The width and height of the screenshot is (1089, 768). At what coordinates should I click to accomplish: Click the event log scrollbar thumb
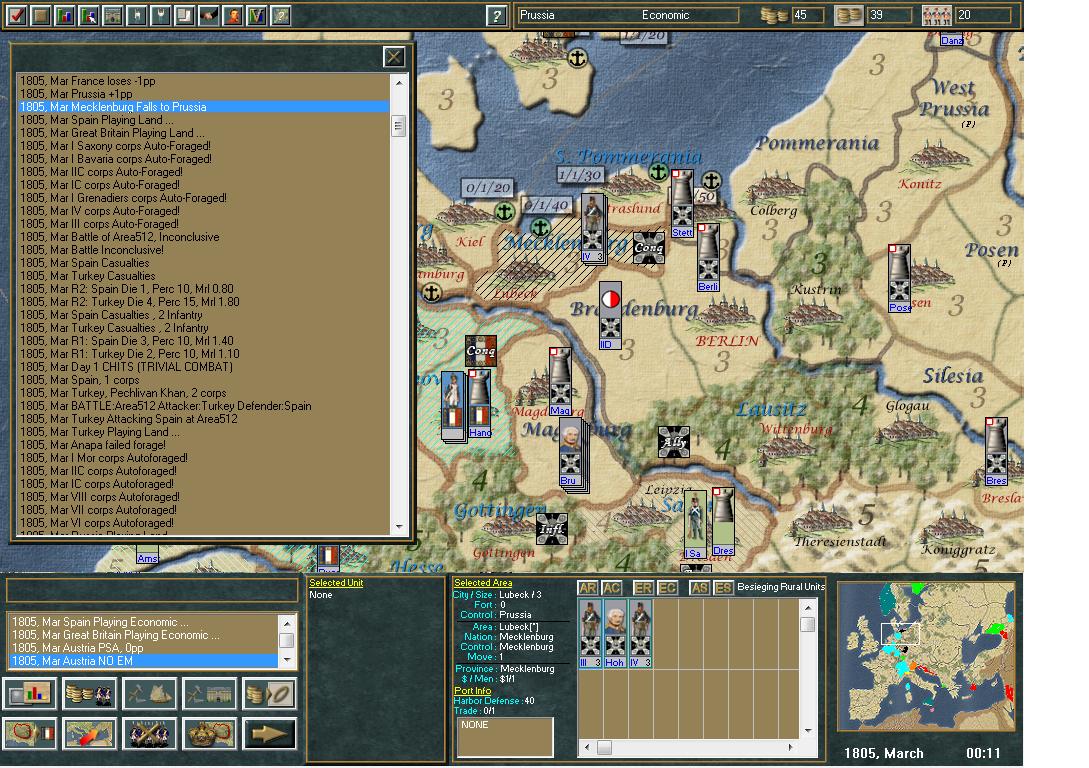click(x=399, y=126)
